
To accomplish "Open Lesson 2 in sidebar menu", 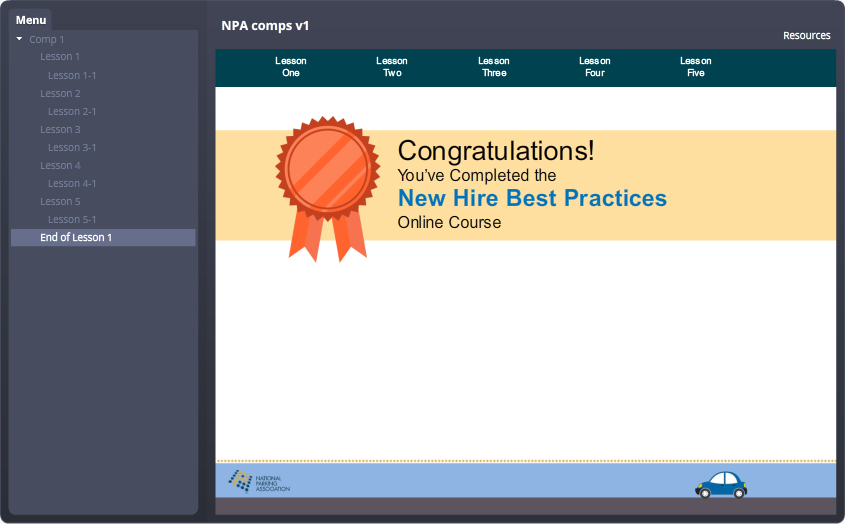I will (x=60, y=93).
